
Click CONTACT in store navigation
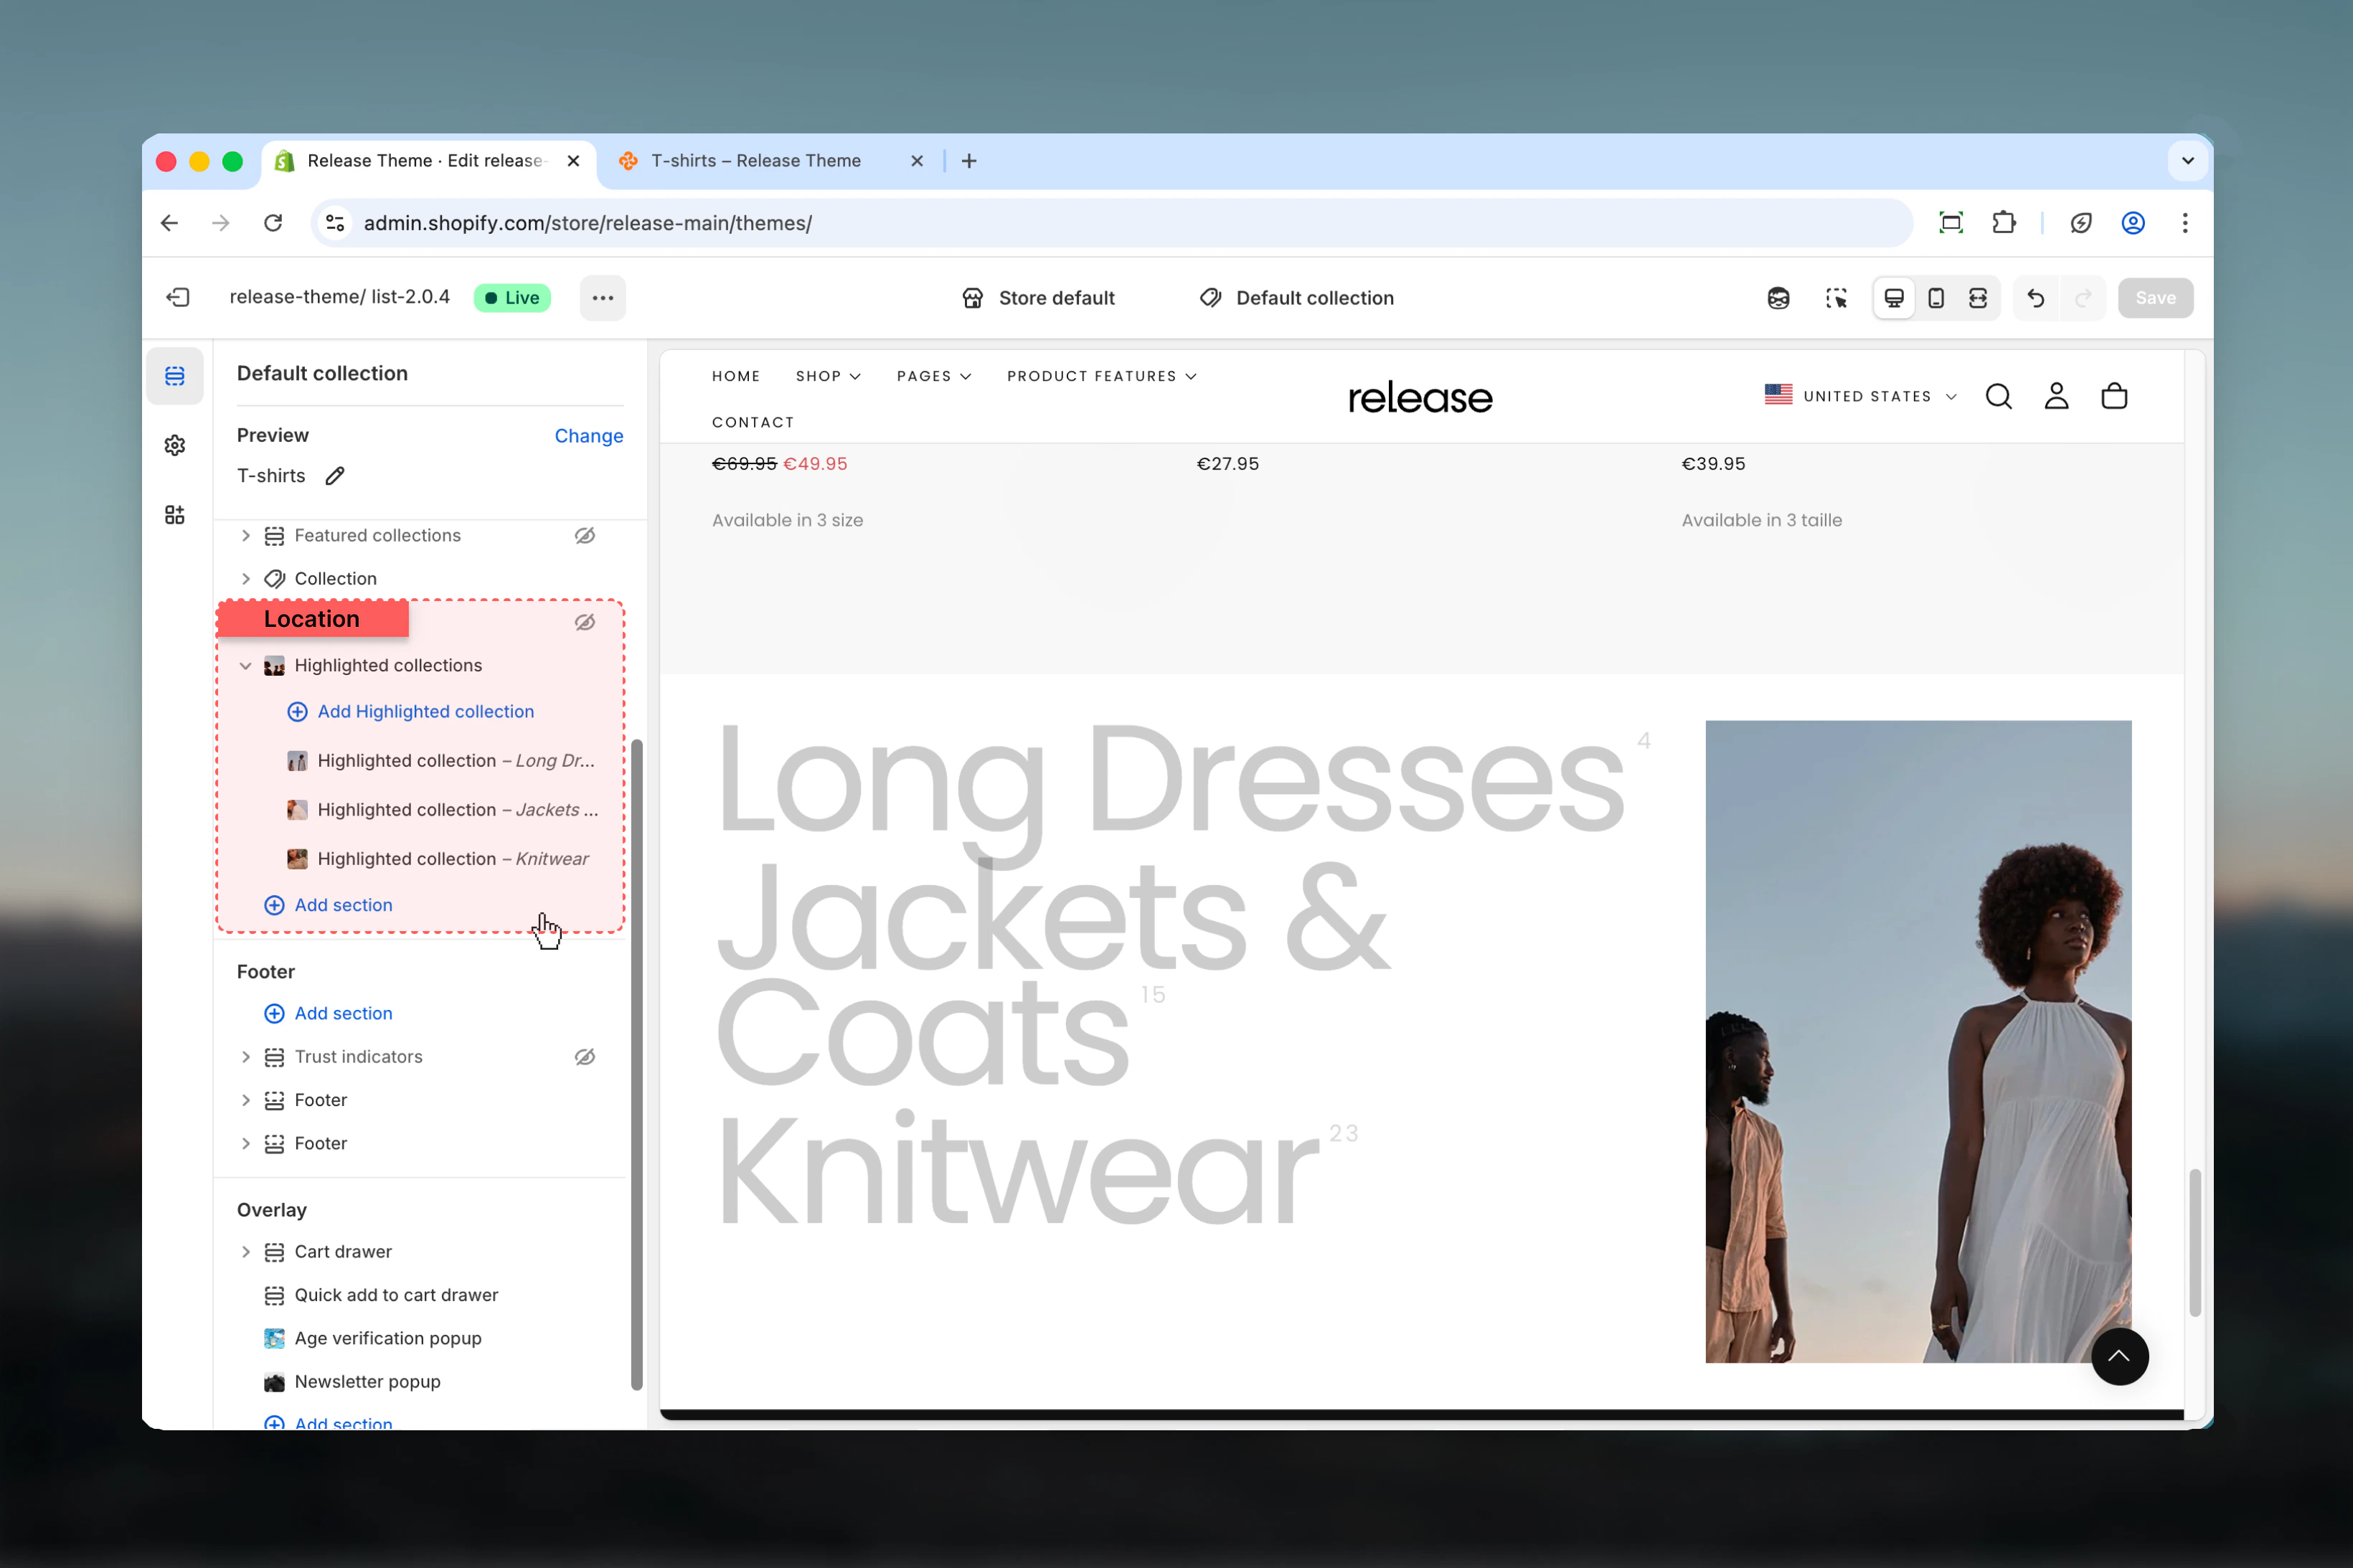(753, 422)
